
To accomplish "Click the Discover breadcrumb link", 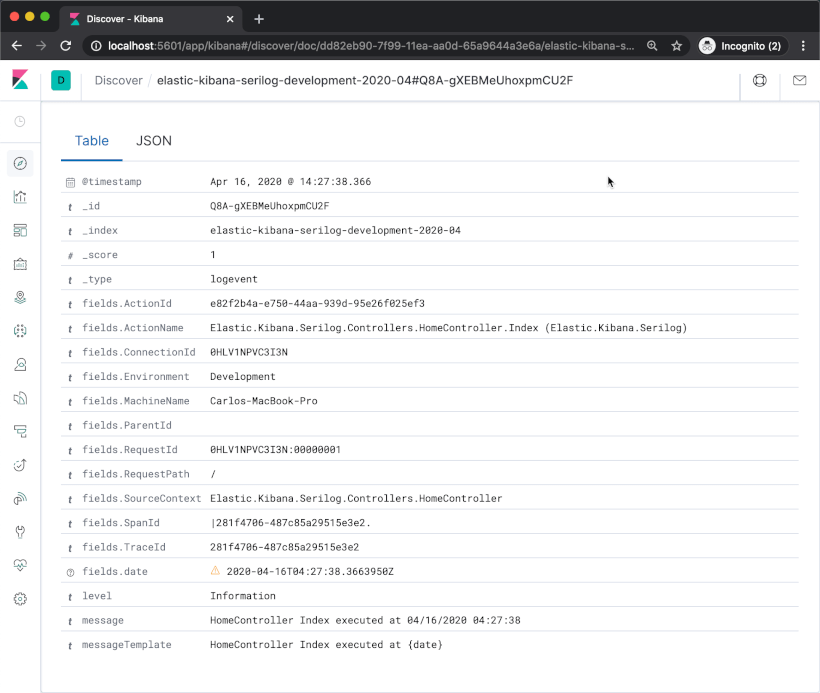I will pos(119,80).
